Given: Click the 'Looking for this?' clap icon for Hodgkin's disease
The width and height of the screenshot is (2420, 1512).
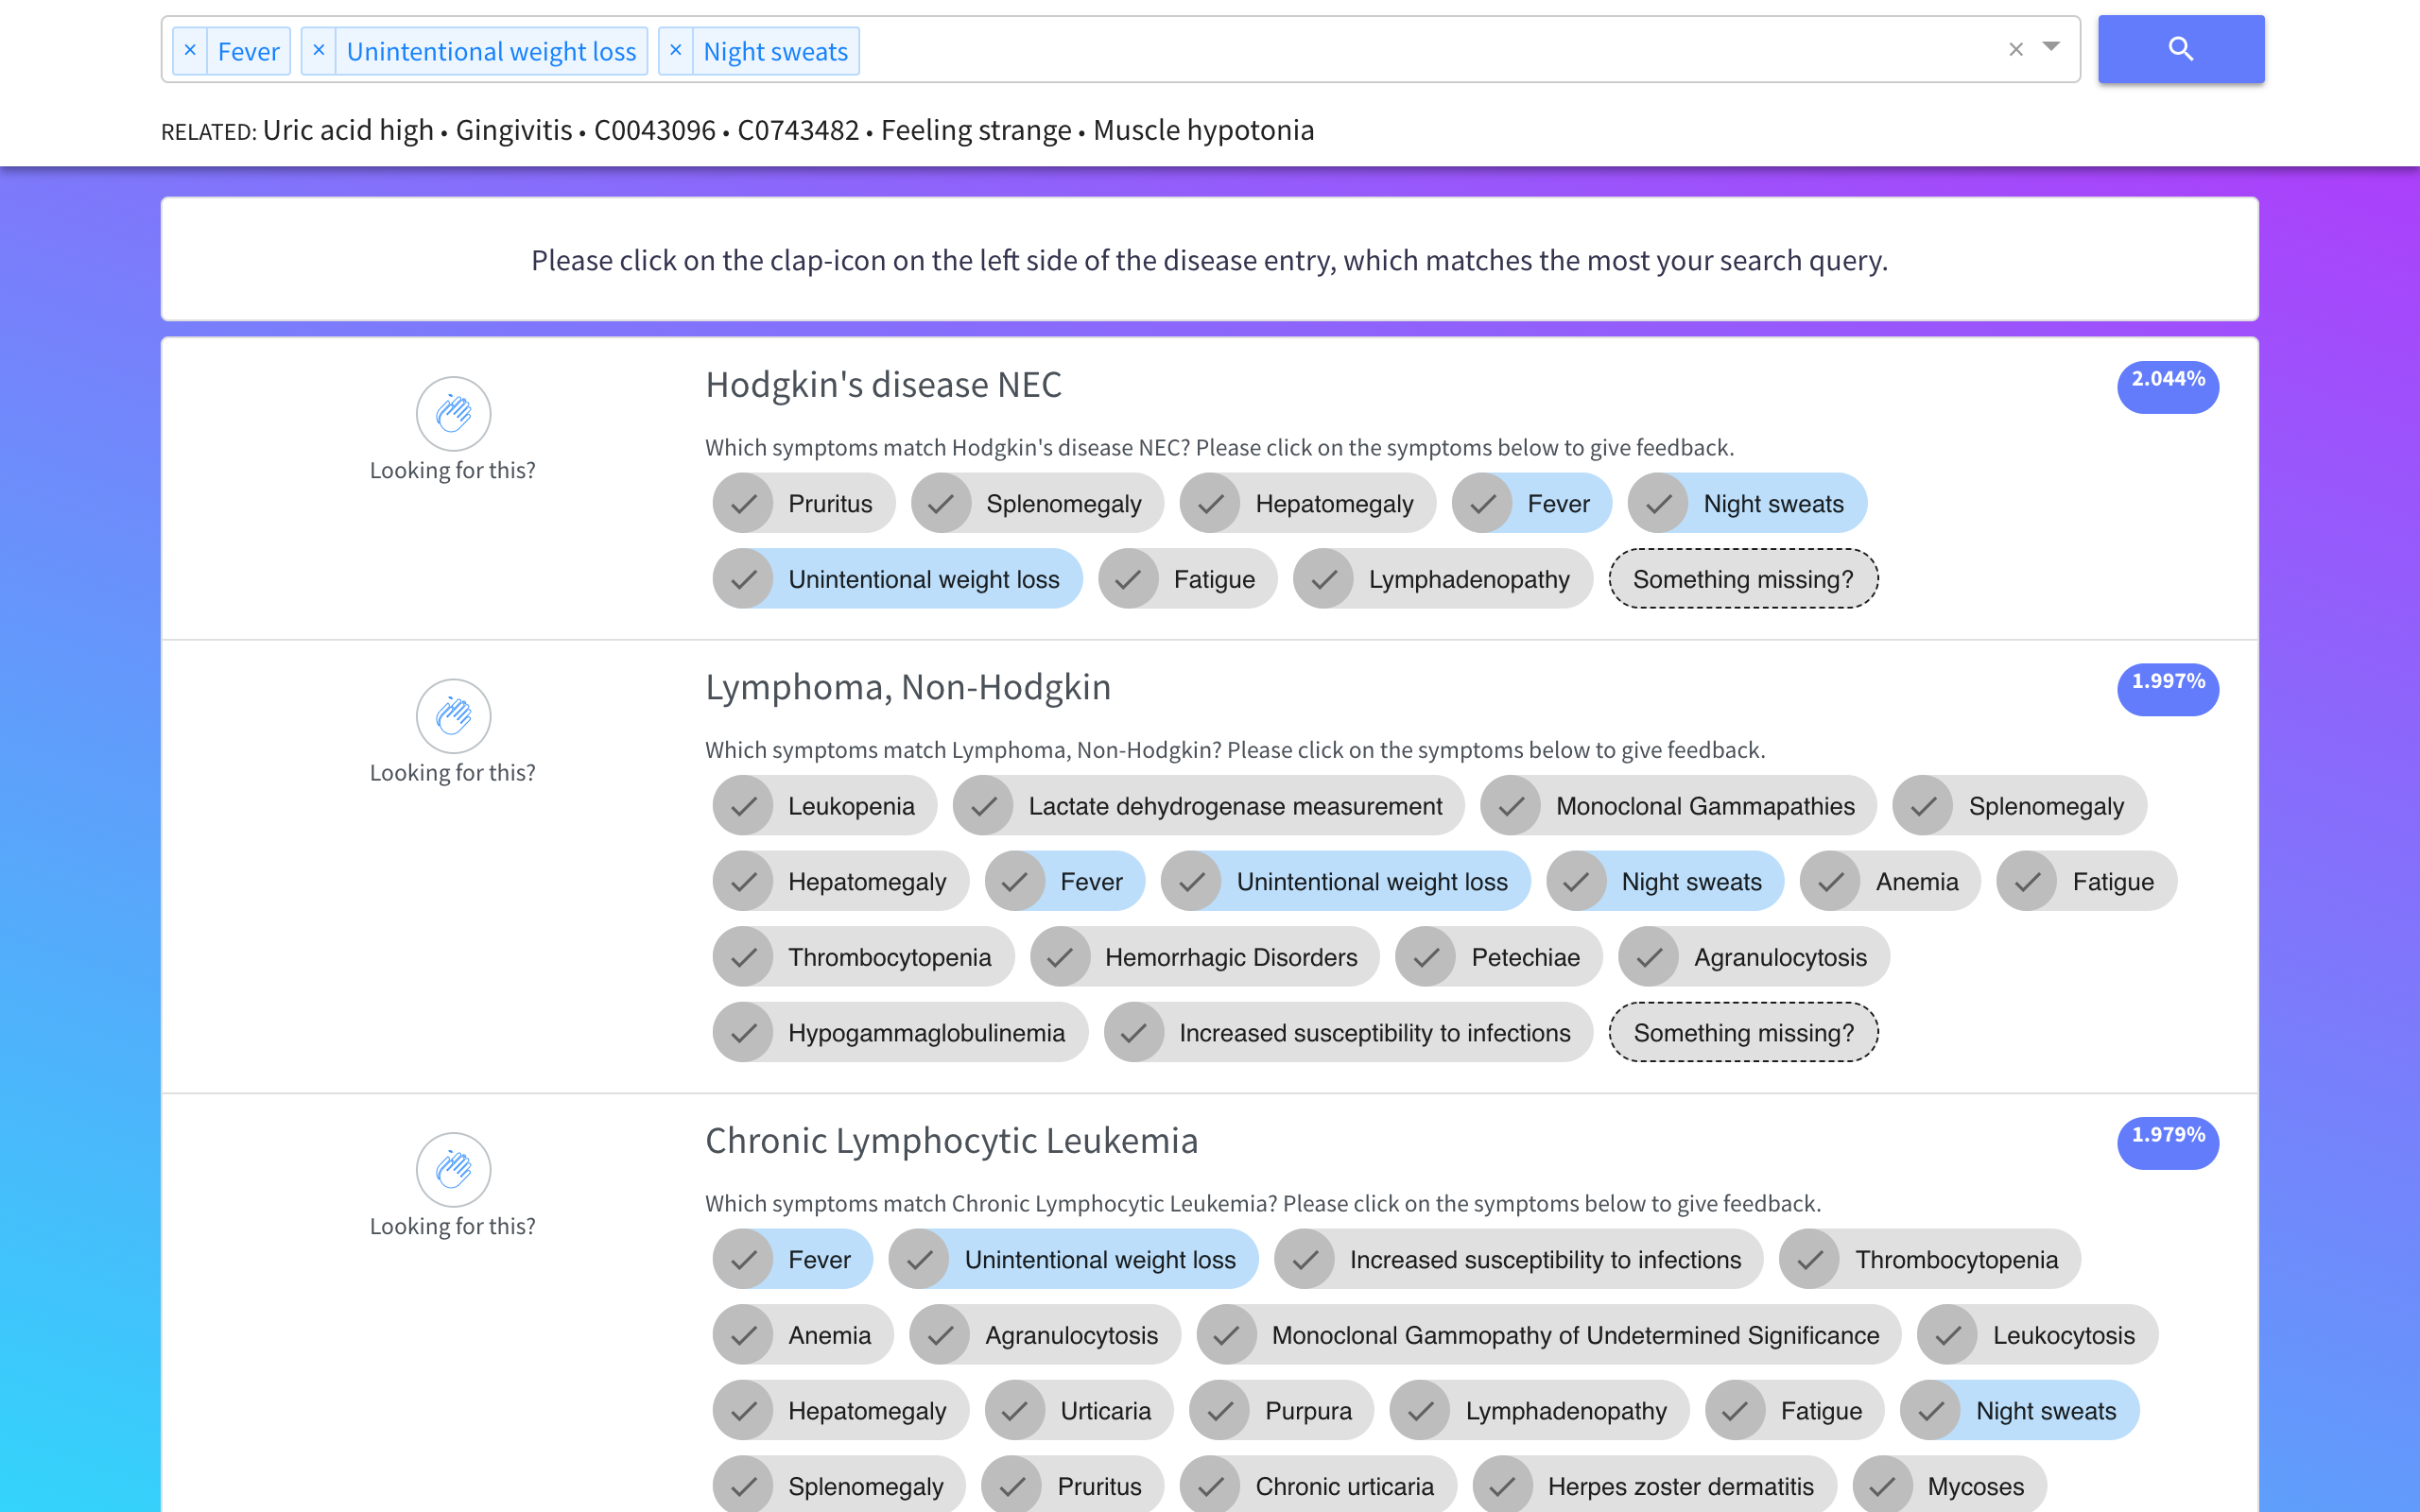Looking at the screenshot, I should click(x=453, y=413).
